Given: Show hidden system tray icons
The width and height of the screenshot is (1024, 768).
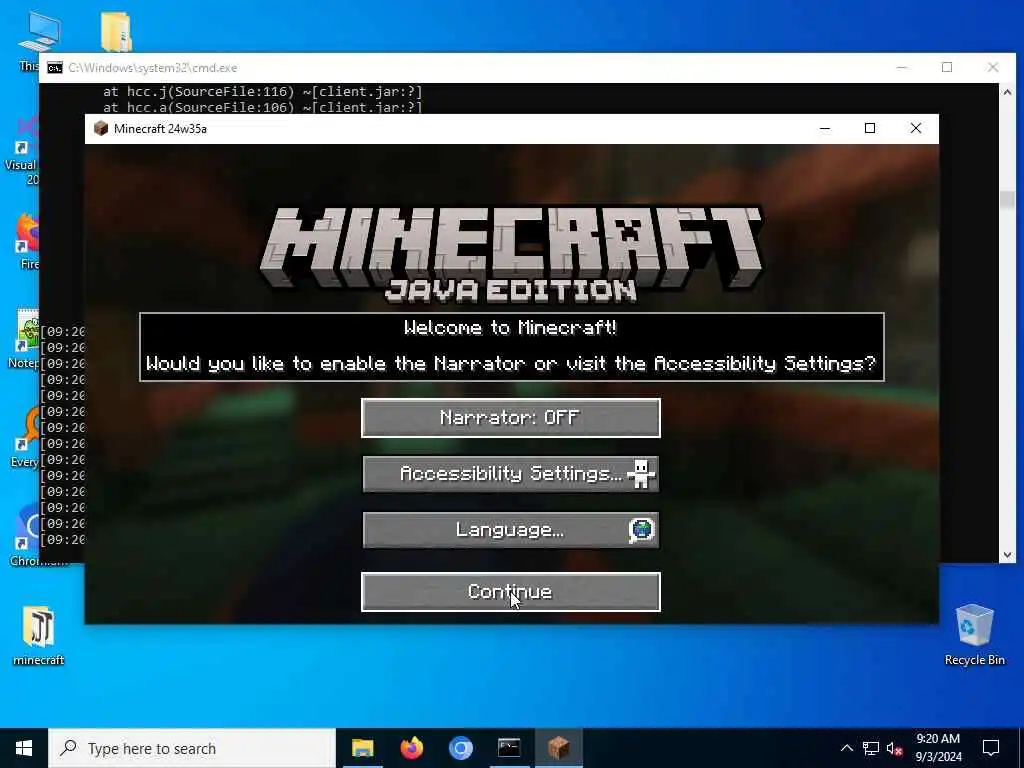Looking at the screenshot, I should click(x=846, y=748).
